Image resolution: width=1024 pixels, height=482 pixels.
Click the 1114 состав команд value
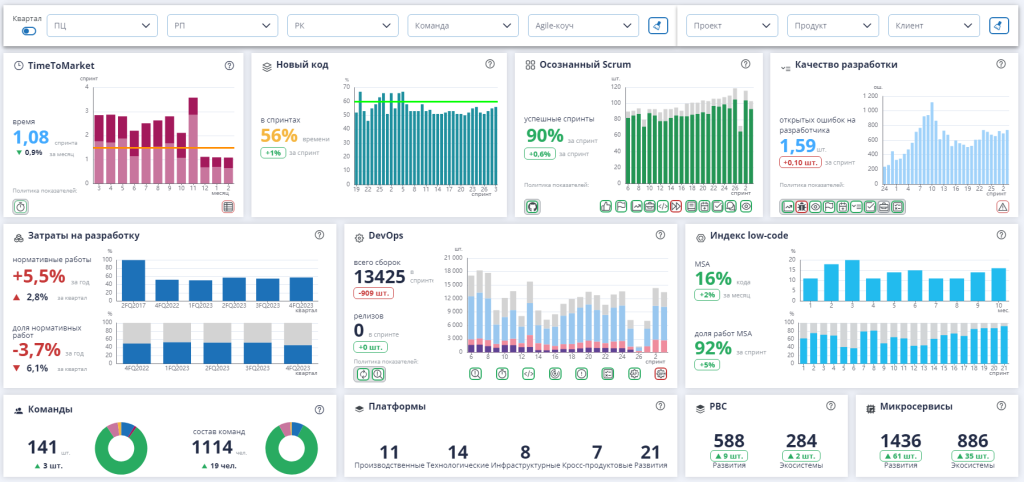pyautogui.click(x=212, y=447)
